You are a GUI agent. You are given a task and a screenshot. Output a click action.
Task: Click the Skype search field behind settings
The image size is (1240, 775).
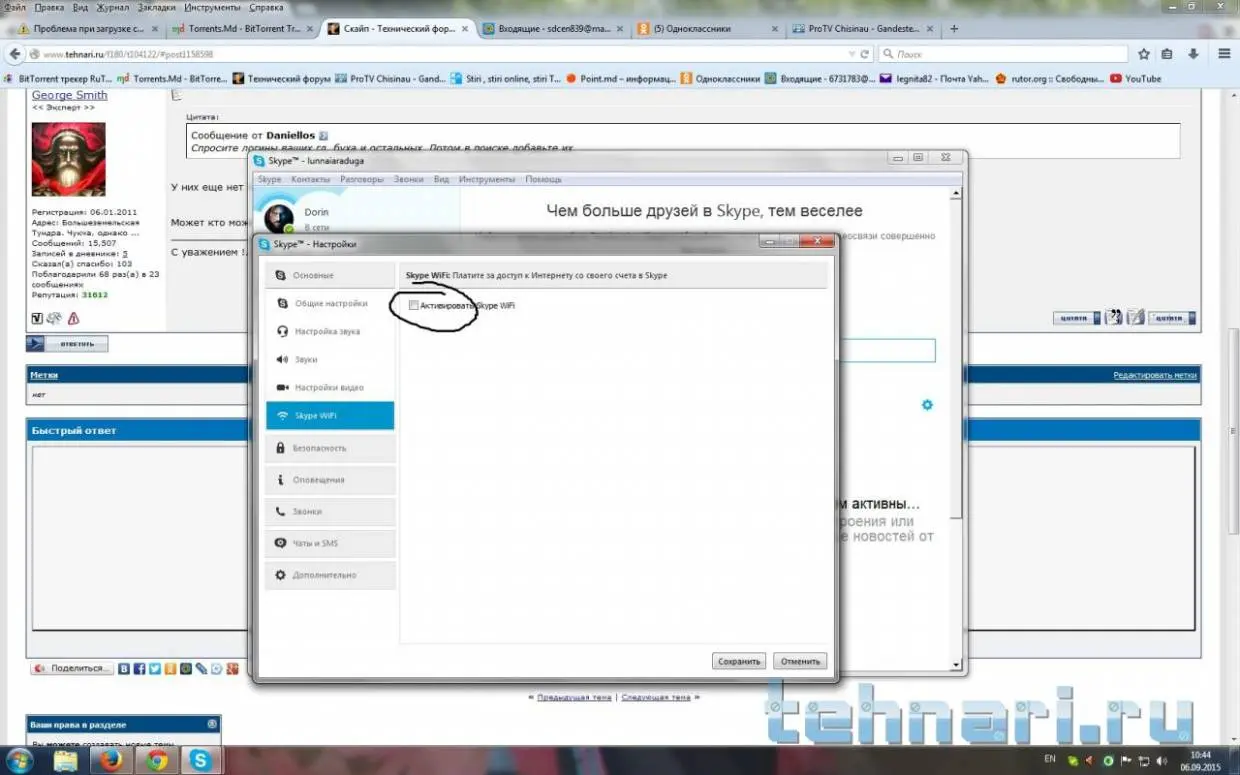(x=887, y=350)
